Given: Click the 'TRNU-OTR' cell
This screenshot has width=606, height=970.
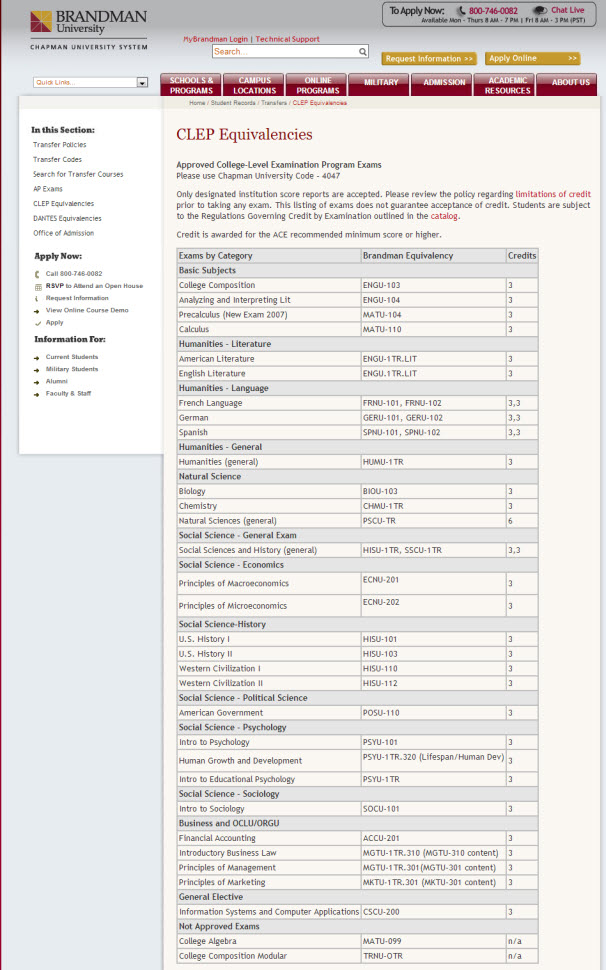Looking at the screenshot, I should point(433,956).
